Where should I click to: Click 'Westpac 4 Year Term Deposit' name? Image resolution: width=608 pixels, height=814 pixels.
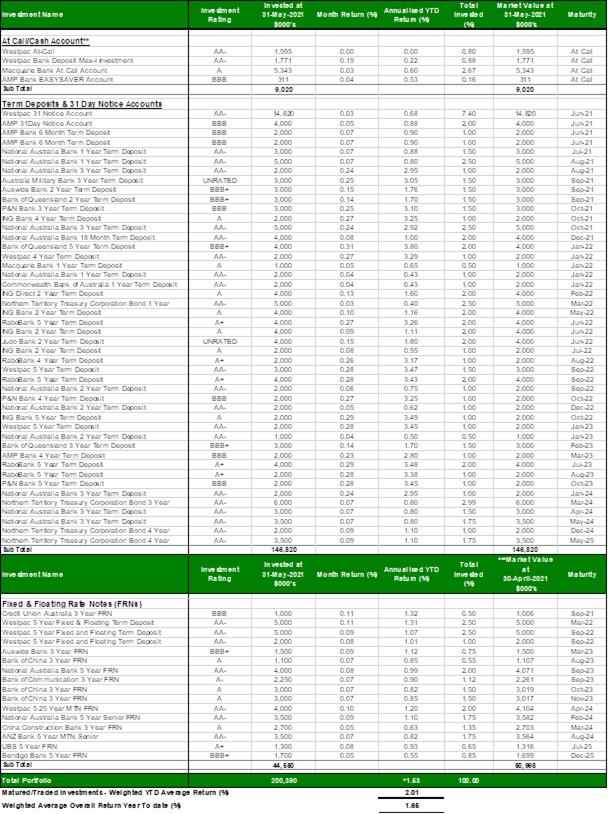(50, 256)
